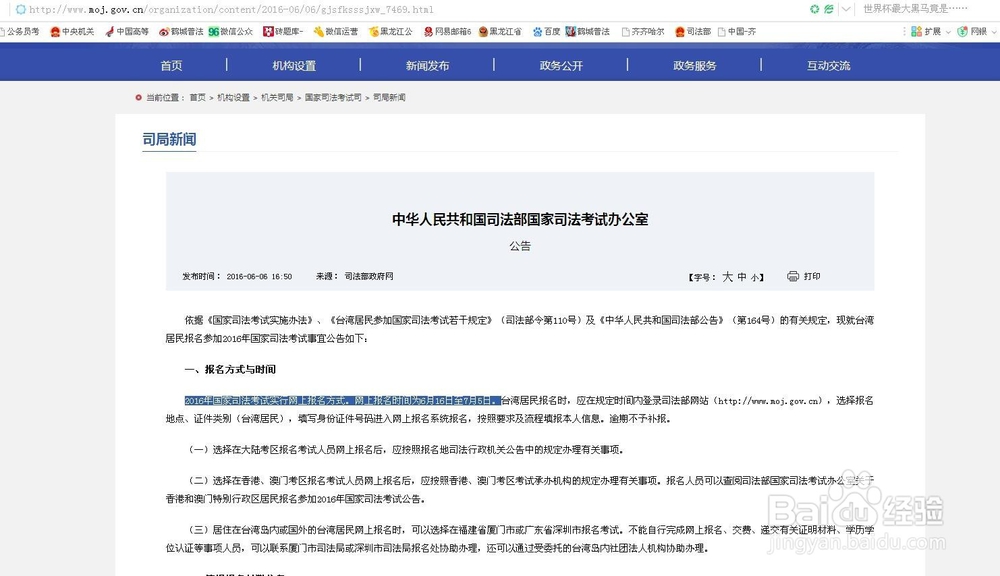
Task: Open the 司法部 bookmark
Action: [693, 31]
